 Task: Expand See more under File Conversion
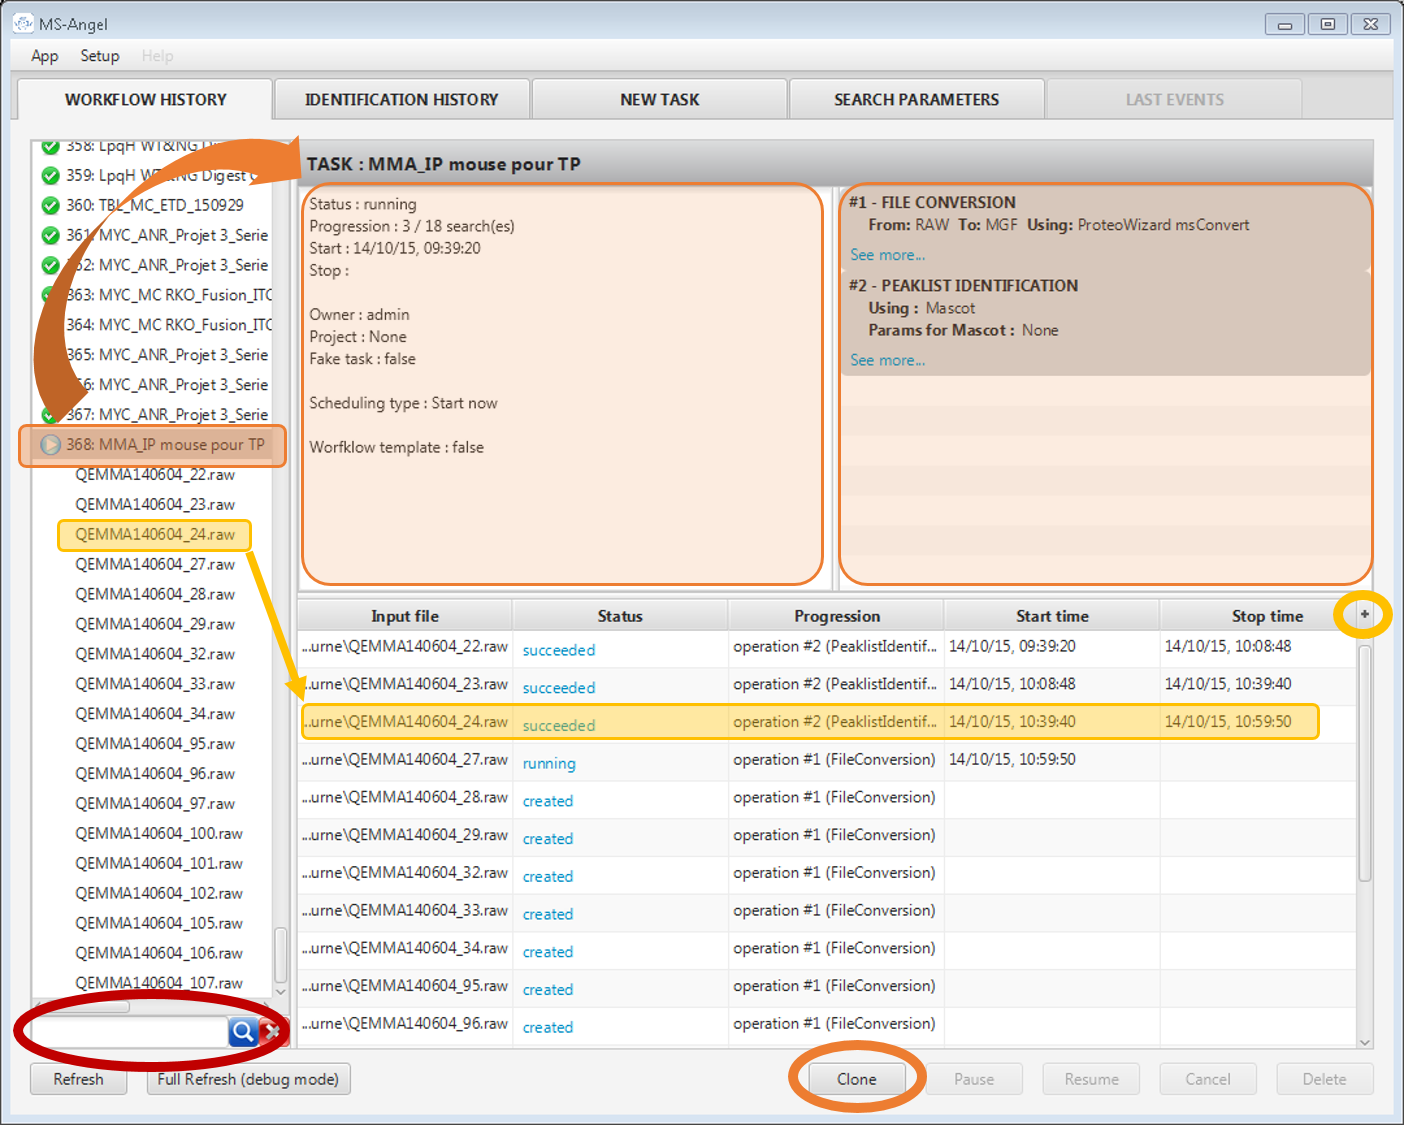[887, 255]
